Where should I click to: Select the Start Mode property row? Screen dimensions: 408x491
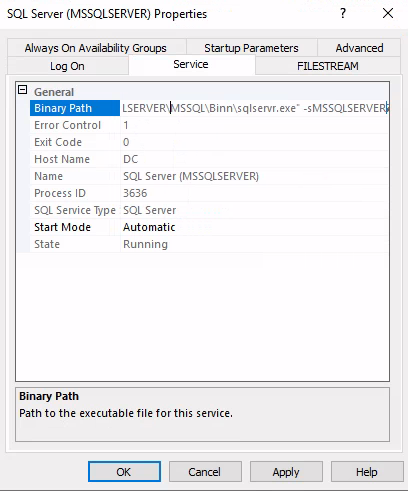[x=209, y=227]
